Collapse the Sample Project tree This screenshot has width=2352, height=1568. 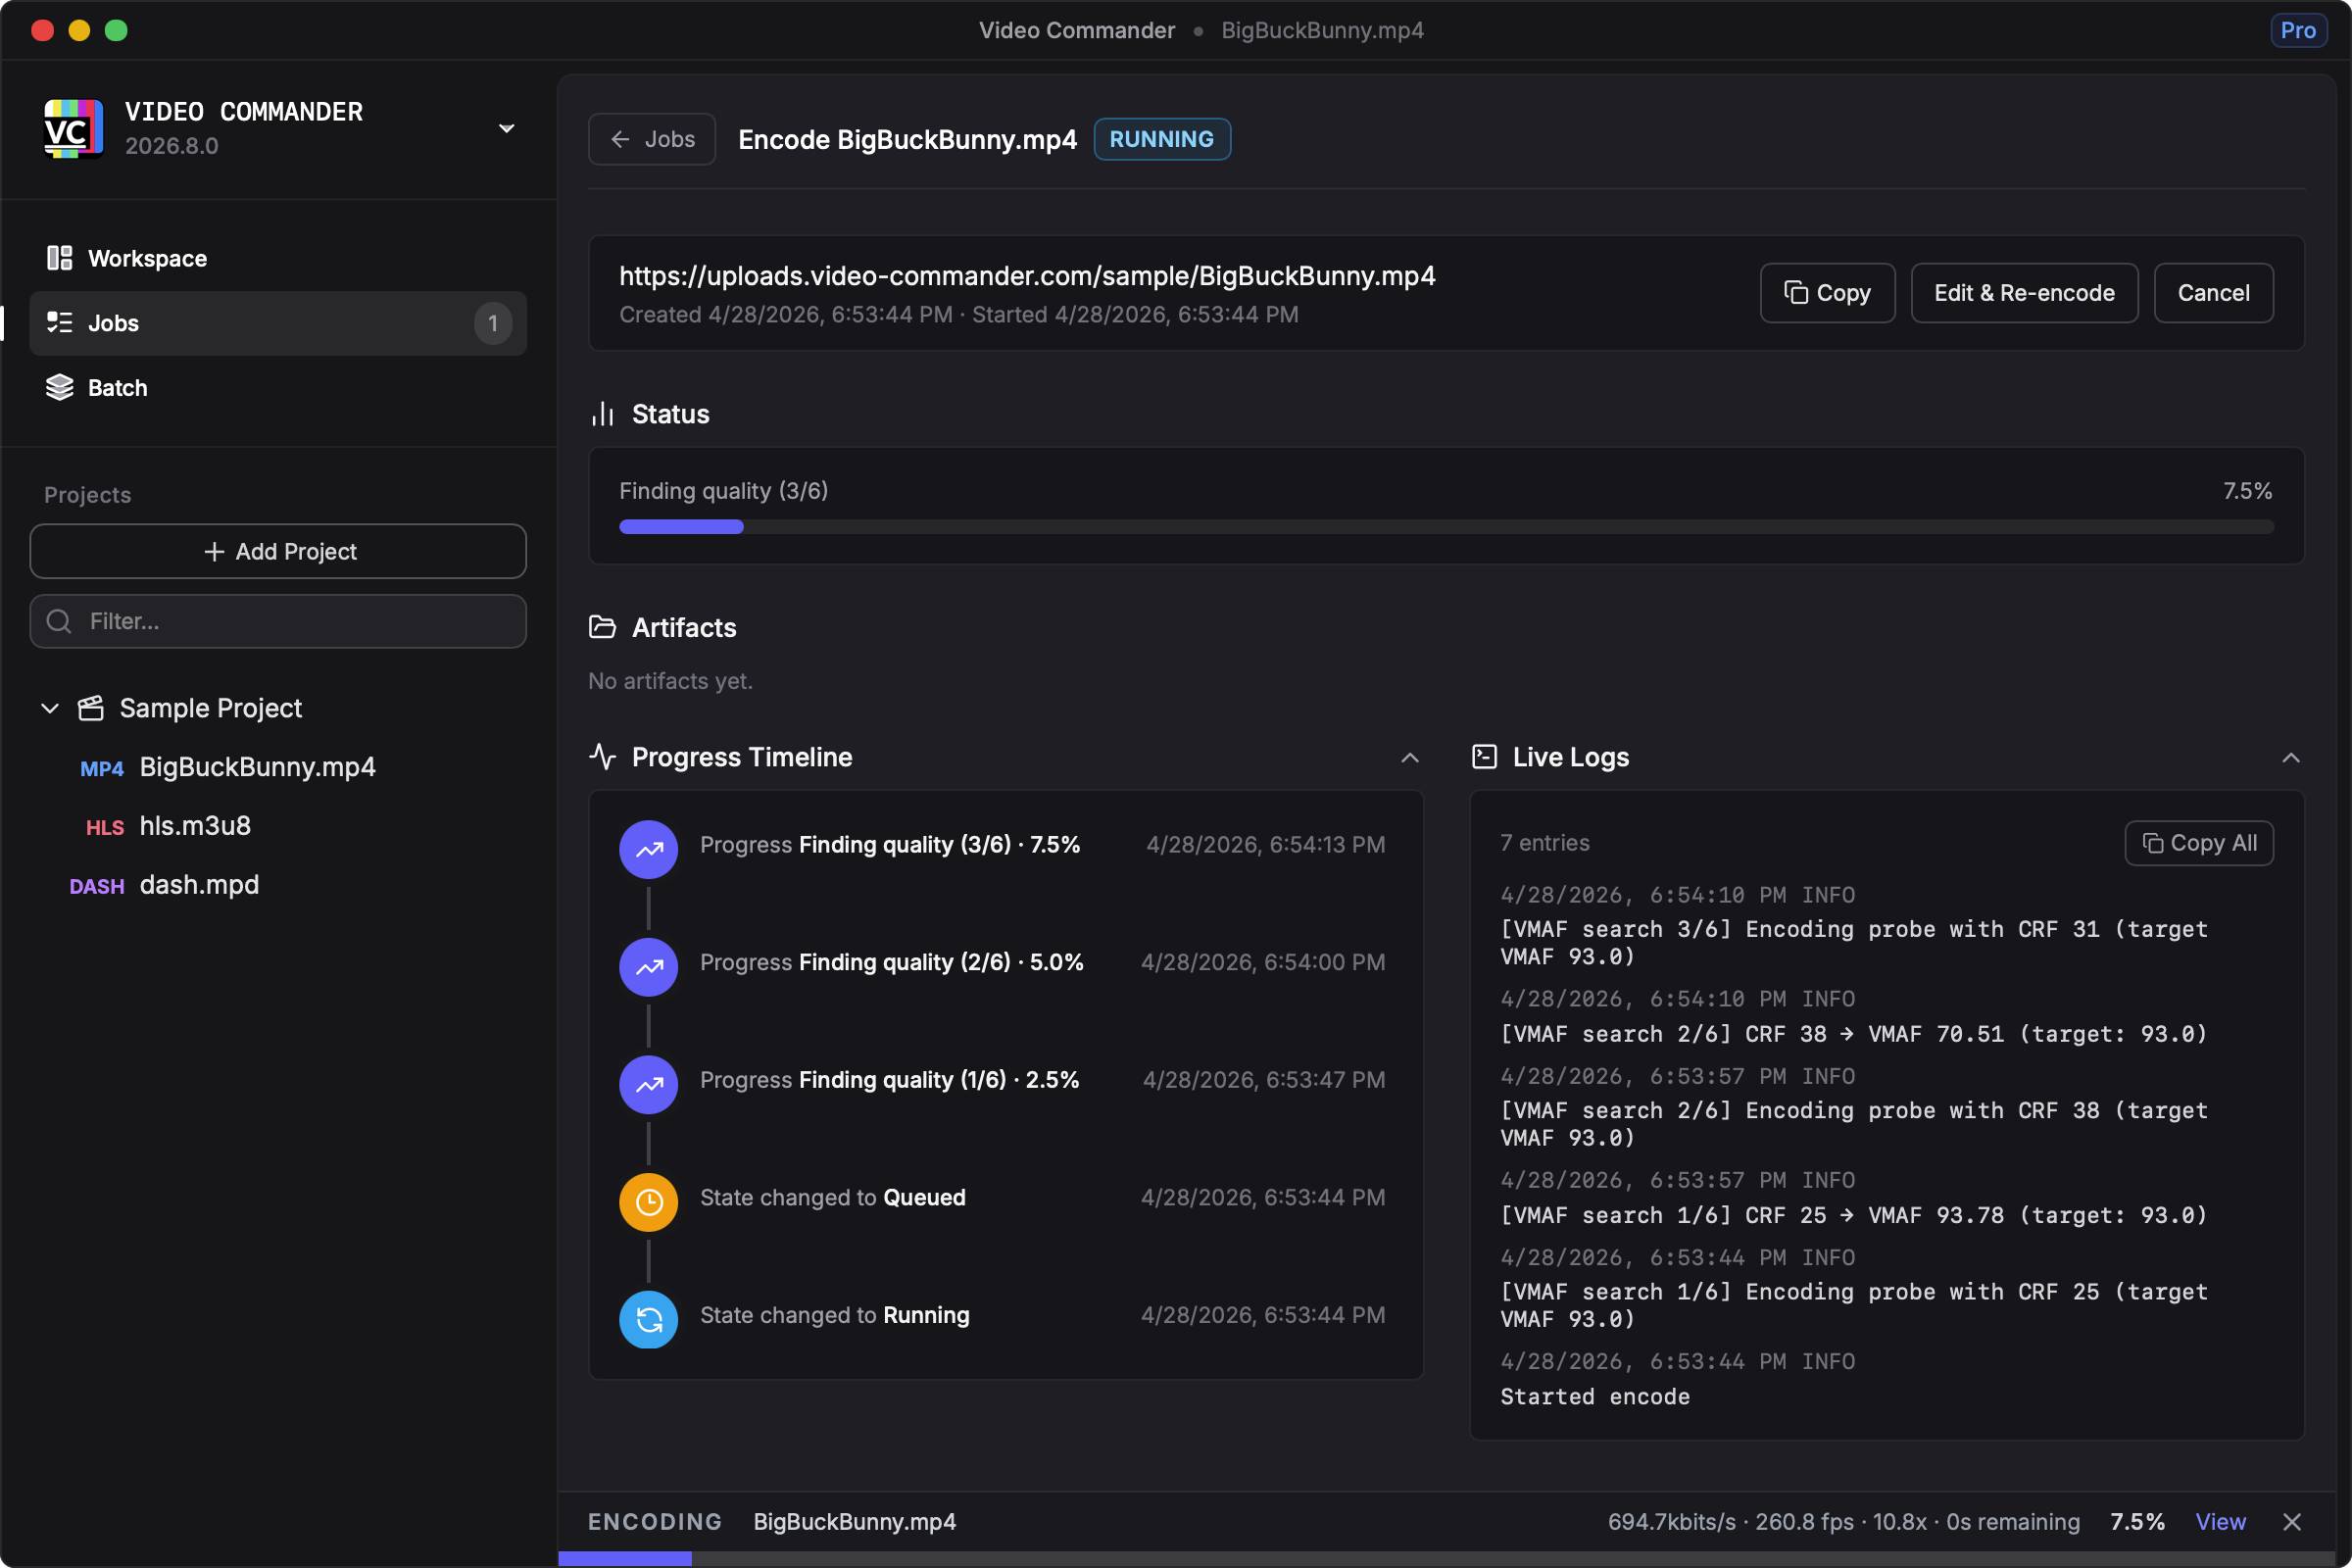click(x=50, y=708)
